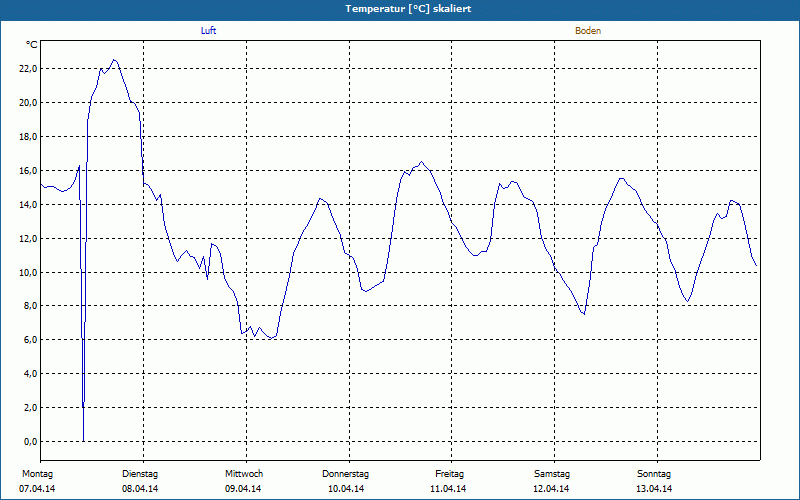The image size is (800, 500).
Task: Select the 'Mittwoch' day label
Action: [244, 474]
